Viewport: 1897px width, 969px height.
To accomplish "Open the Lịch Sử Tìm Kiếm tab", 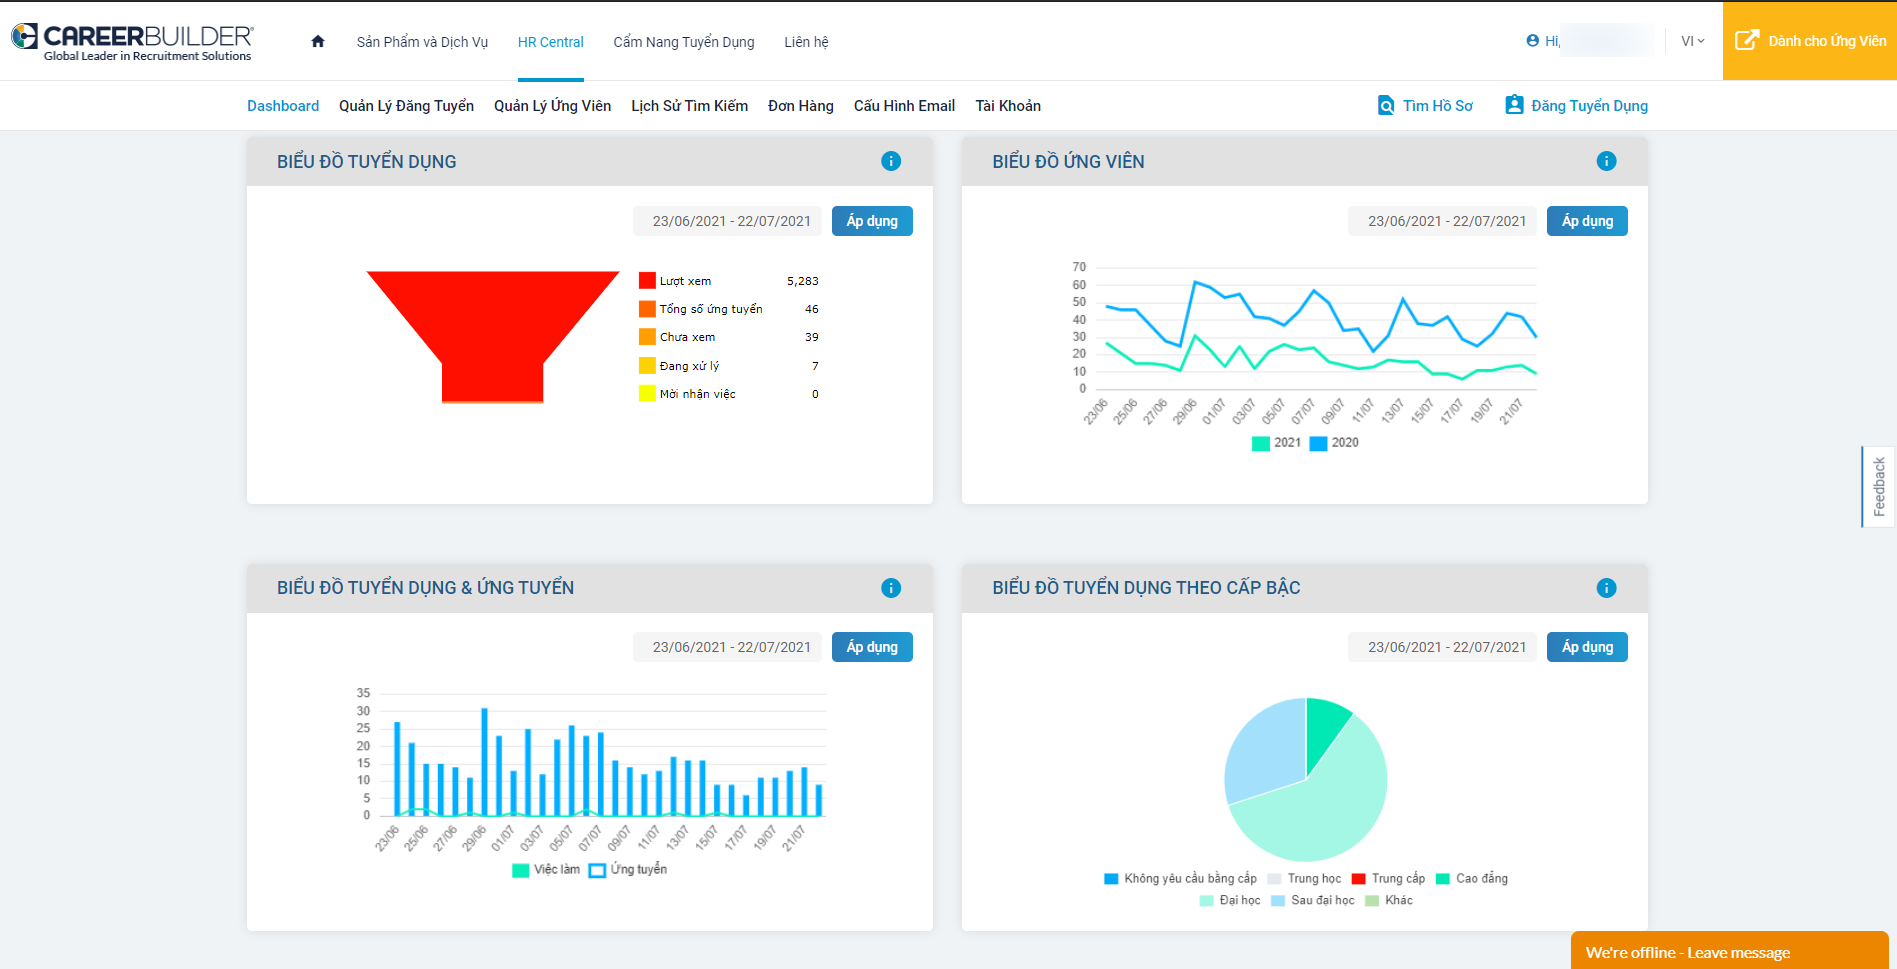I will pyautogui.click(x=689, y=106).
